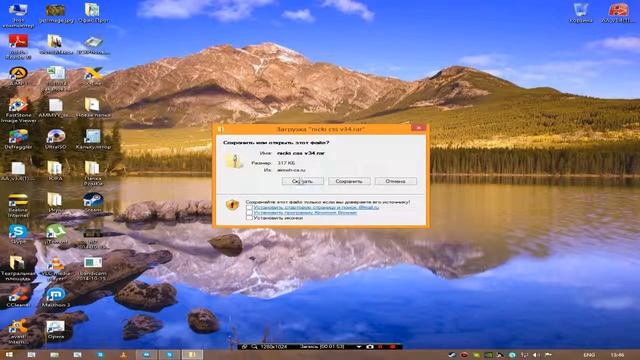Launch the UltraISO desktop shortcut

click(x=56, y=140)
